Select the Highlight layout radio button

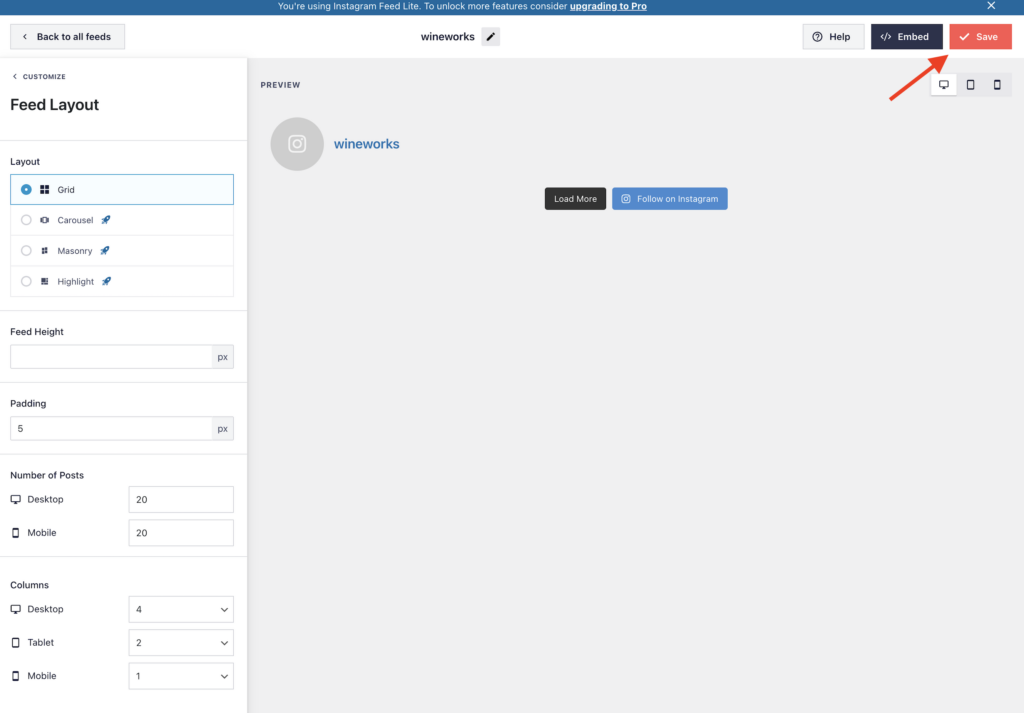26,281
